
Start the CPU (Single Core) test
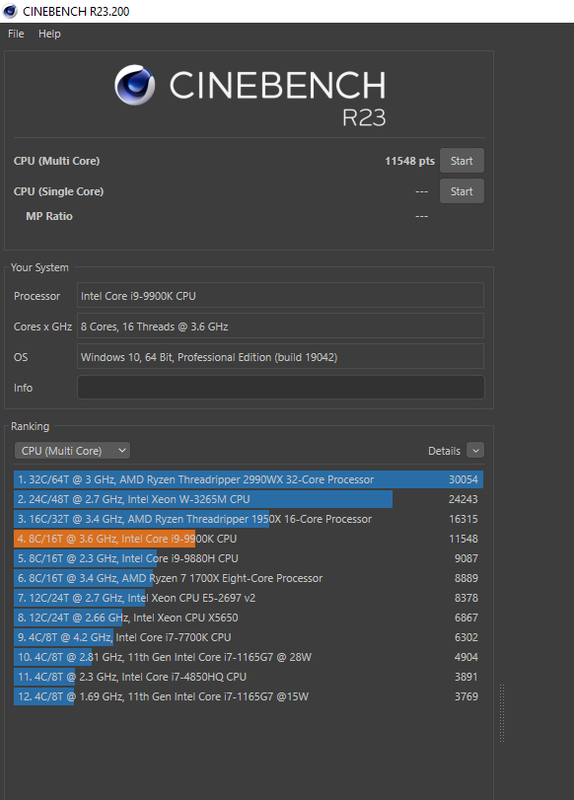pyautogui.click(x=462, y=191)
